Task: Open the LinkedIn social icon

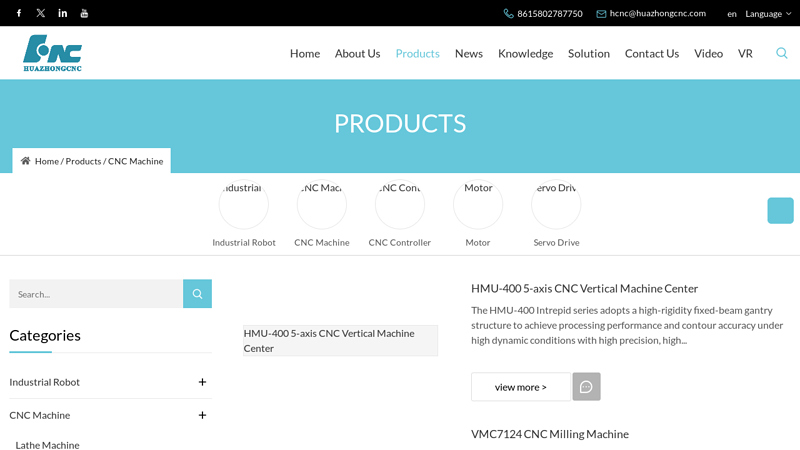Action: 62,13
